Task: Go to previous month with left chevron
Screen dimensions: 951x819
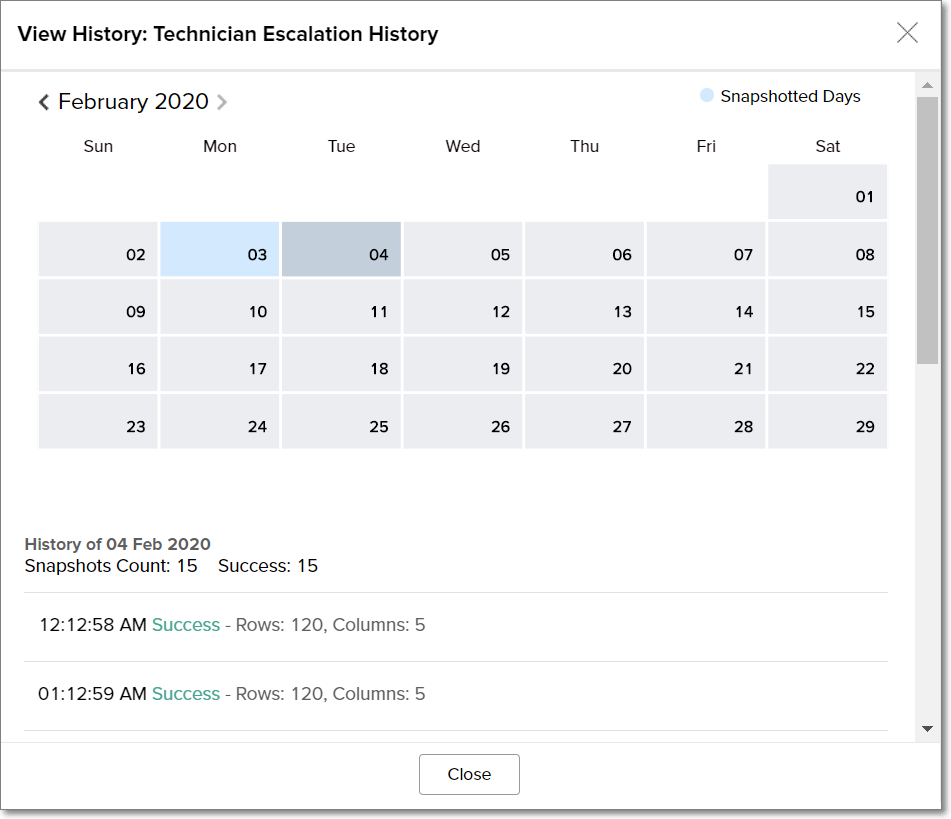Action: pos(44,102)
